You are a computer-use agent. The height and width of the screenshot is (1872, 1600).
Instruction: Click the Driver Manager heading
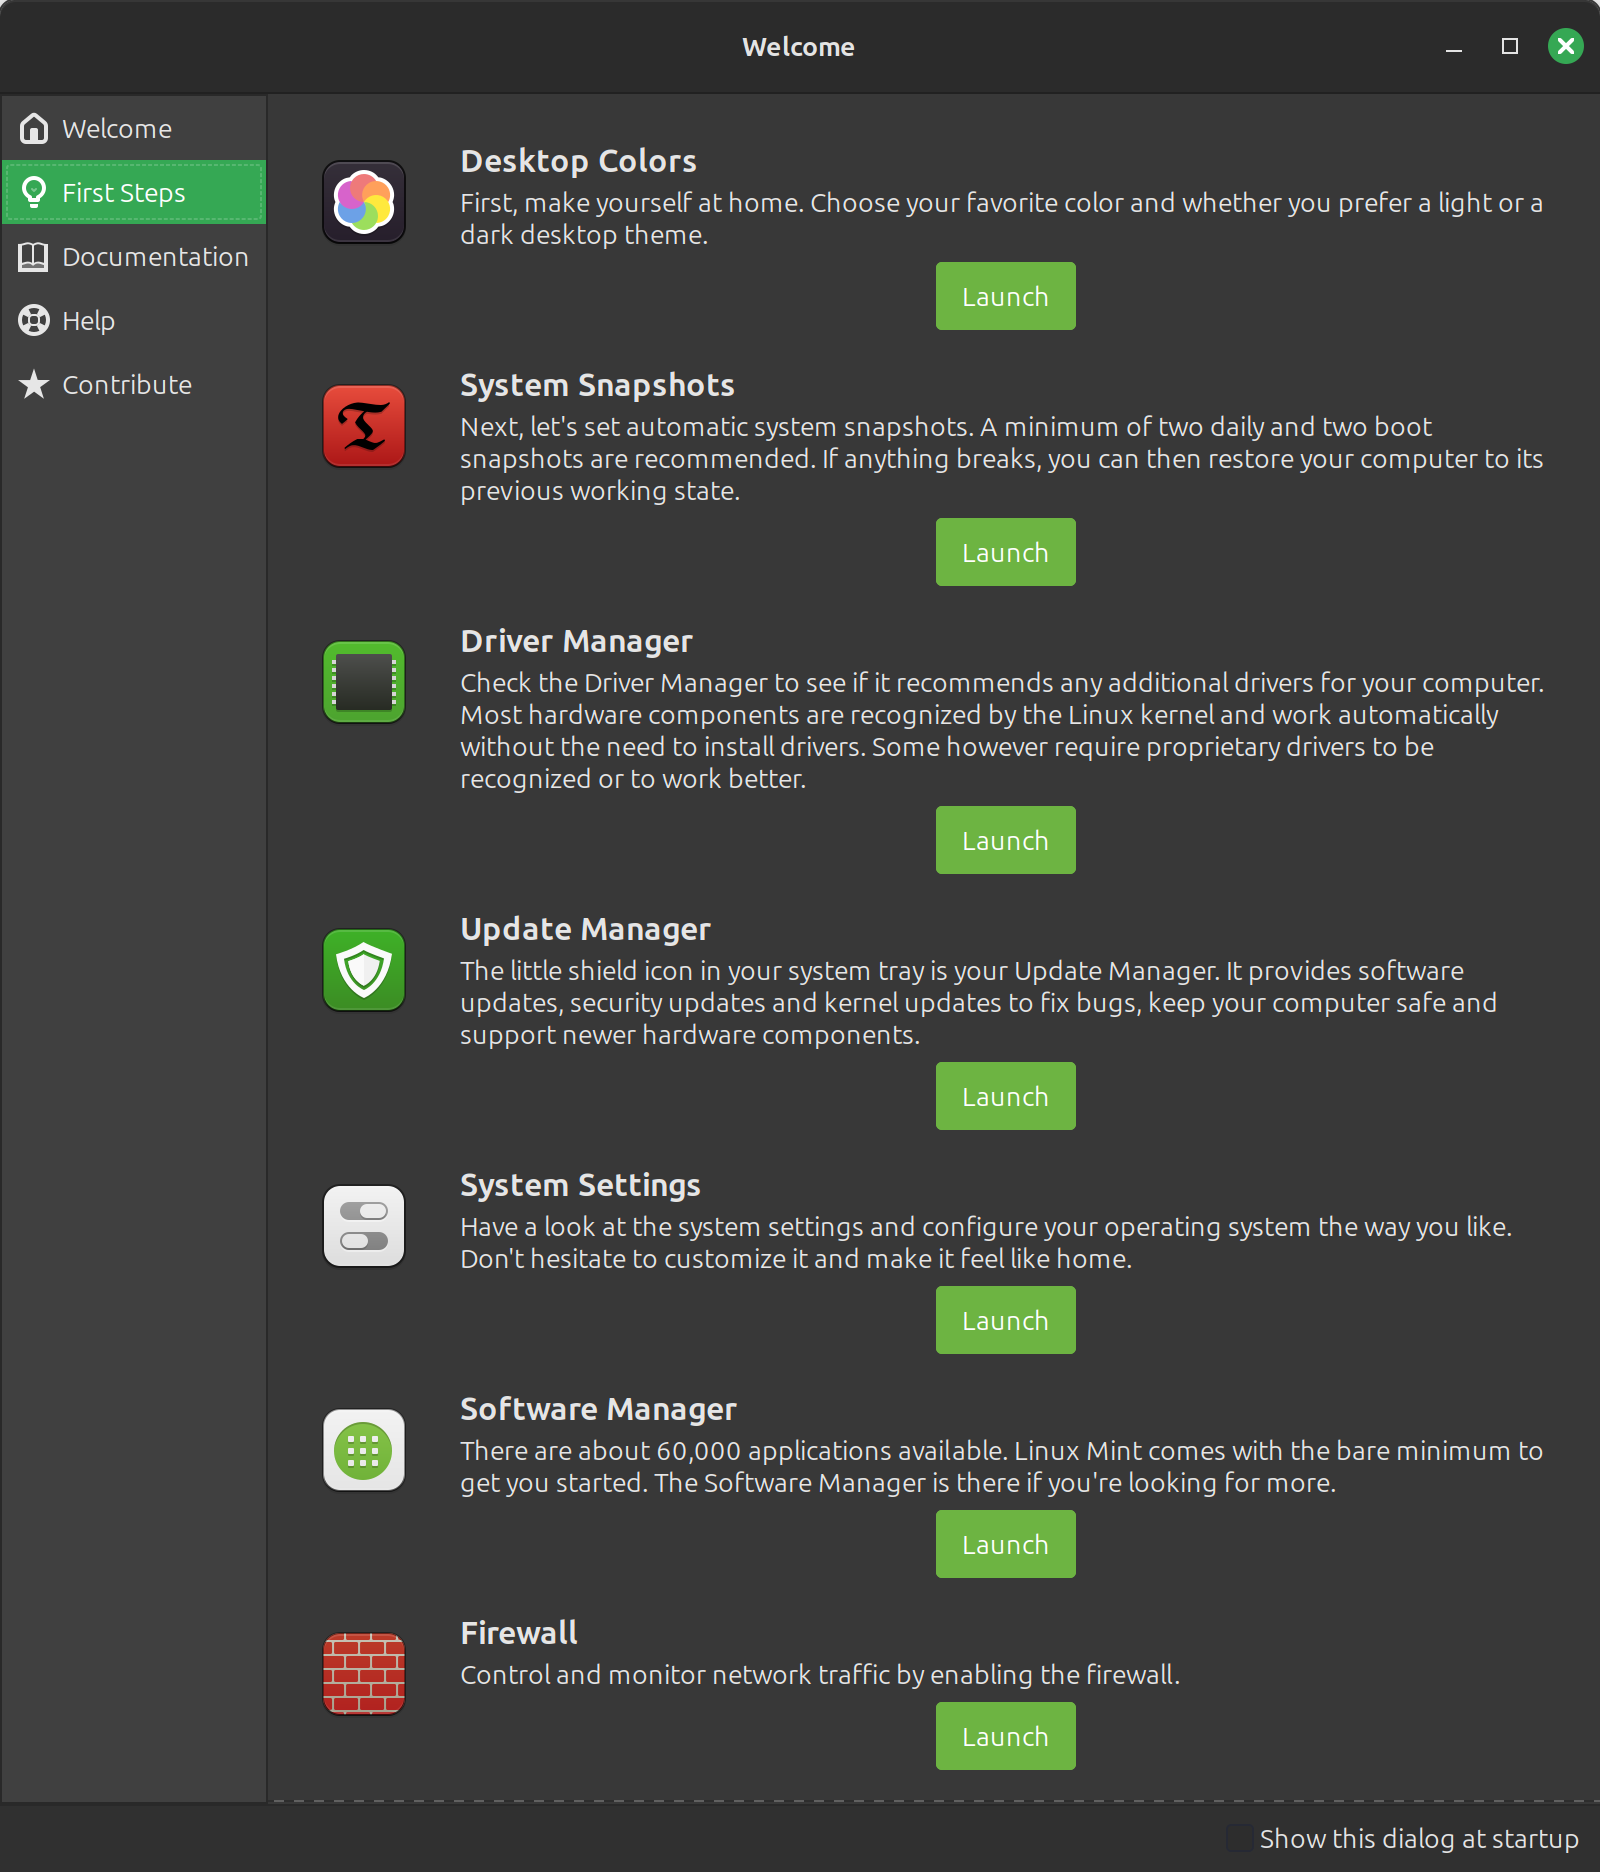point(576,641)
